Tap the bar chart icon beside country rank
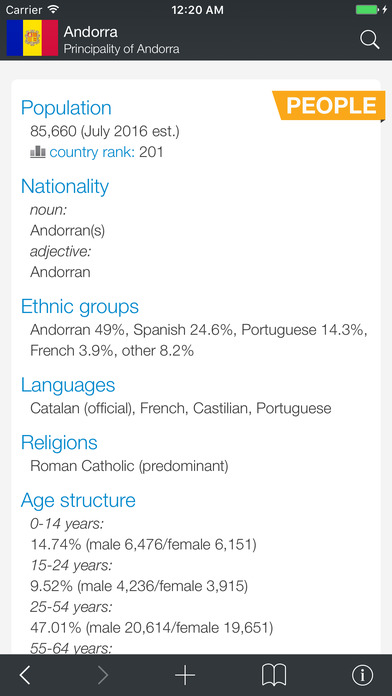Screen dimensions: 392x696 (38, 152)
